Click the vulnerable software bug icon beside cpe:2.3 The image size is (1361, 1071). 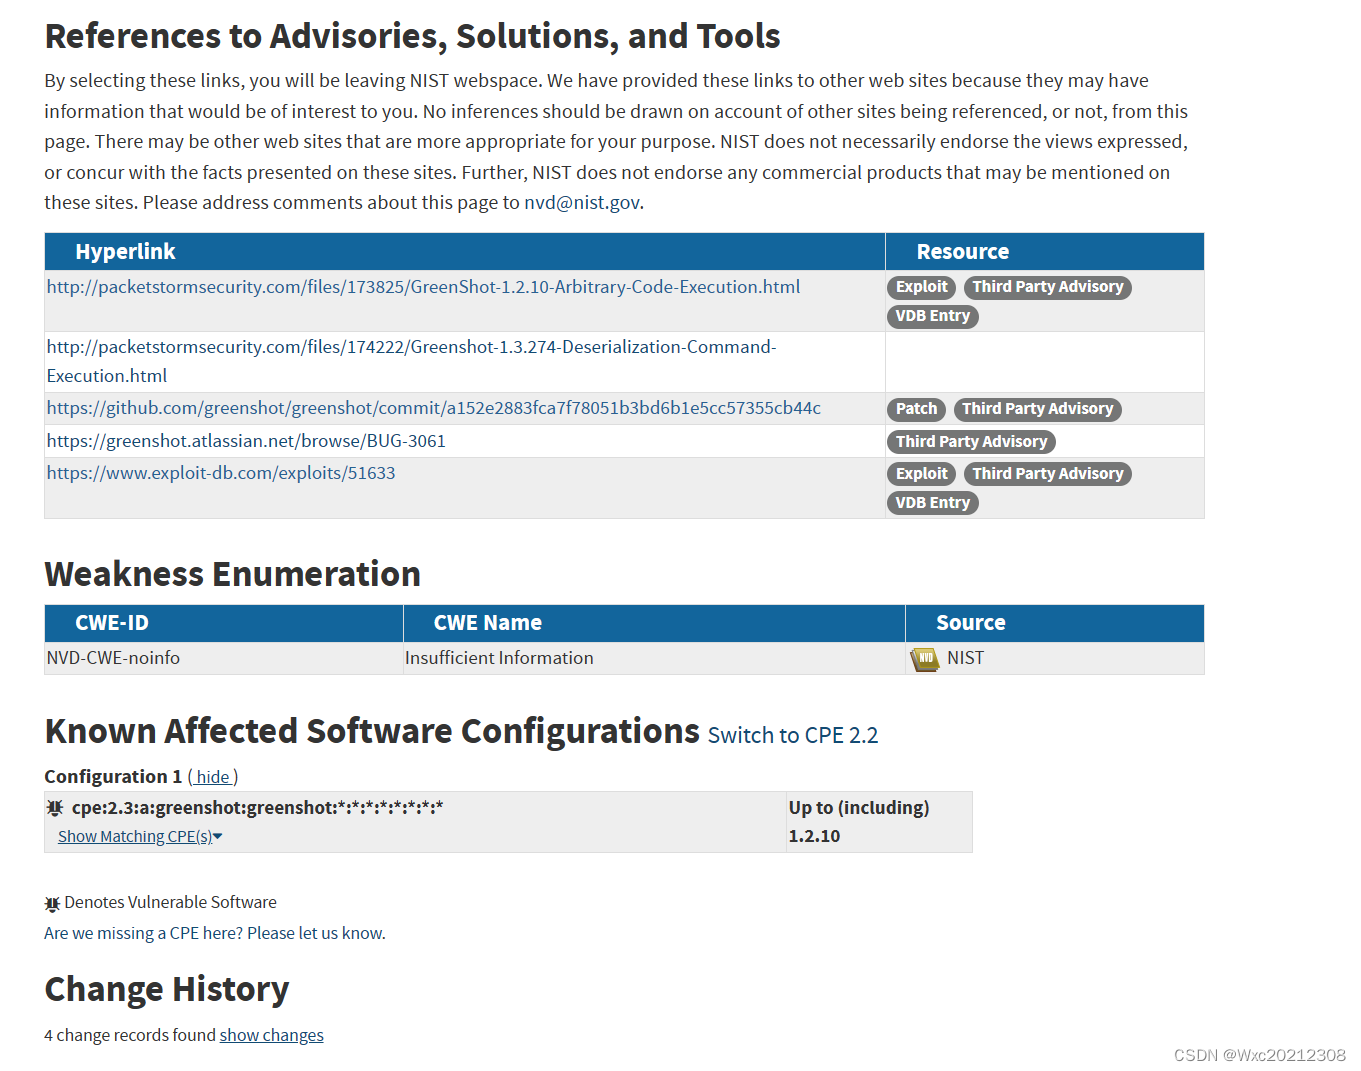click(x=55, y=808)
